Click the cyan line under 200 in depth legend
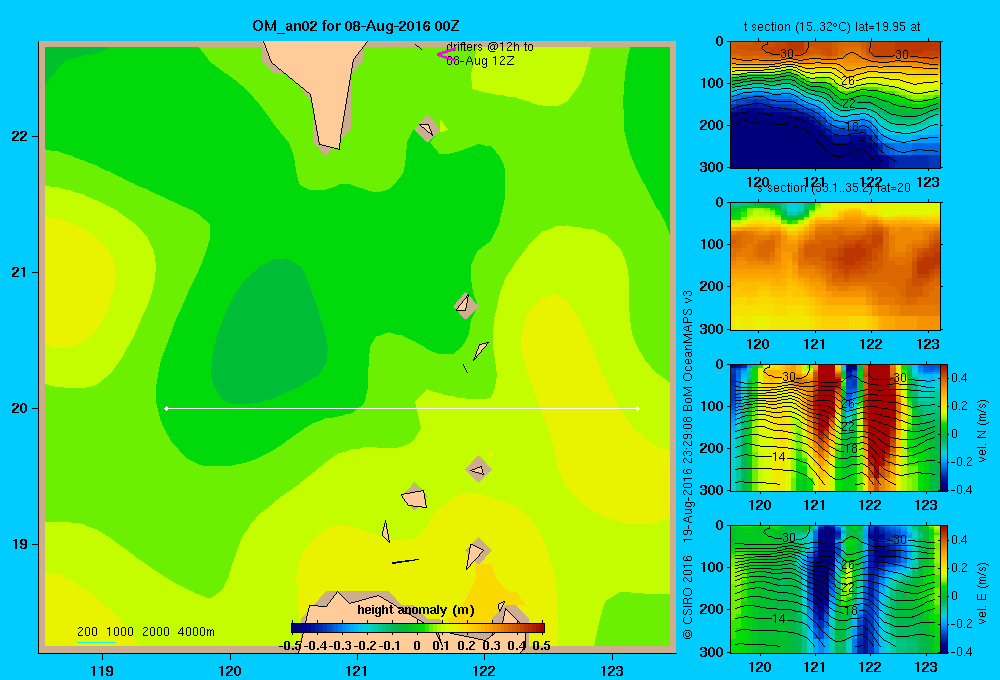 click(96, 642)
